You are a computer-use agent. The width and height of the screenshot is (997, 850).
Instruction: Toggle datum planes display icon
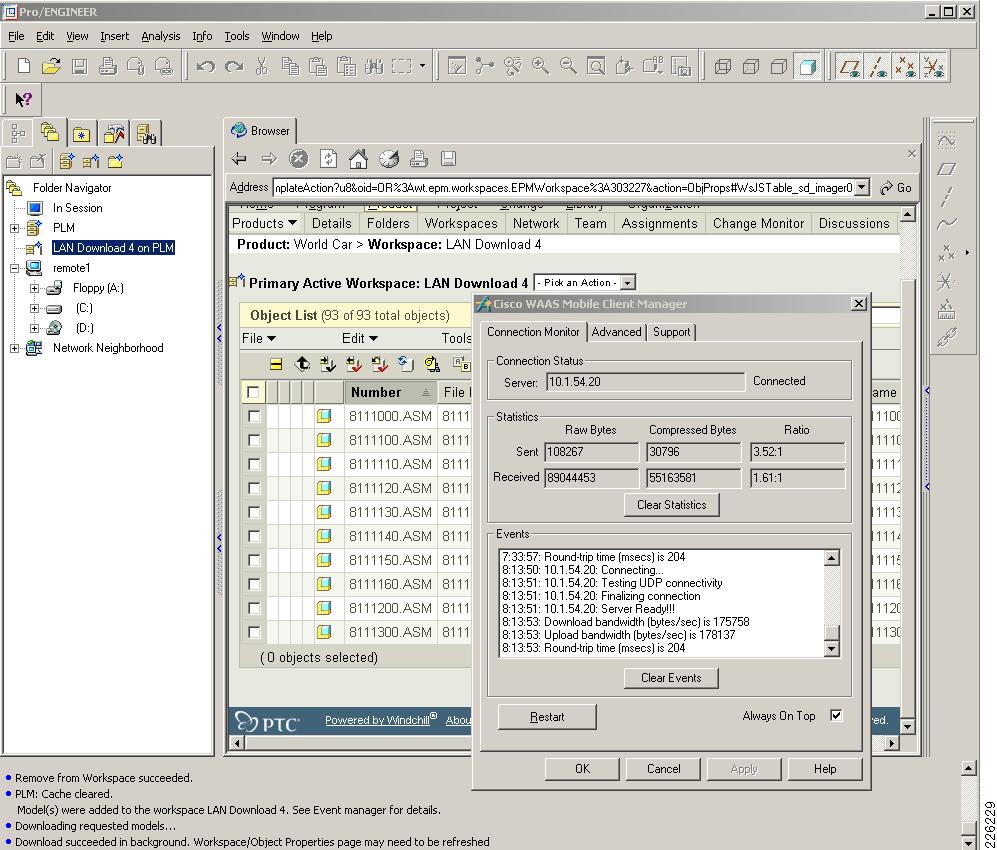point(850,66)
